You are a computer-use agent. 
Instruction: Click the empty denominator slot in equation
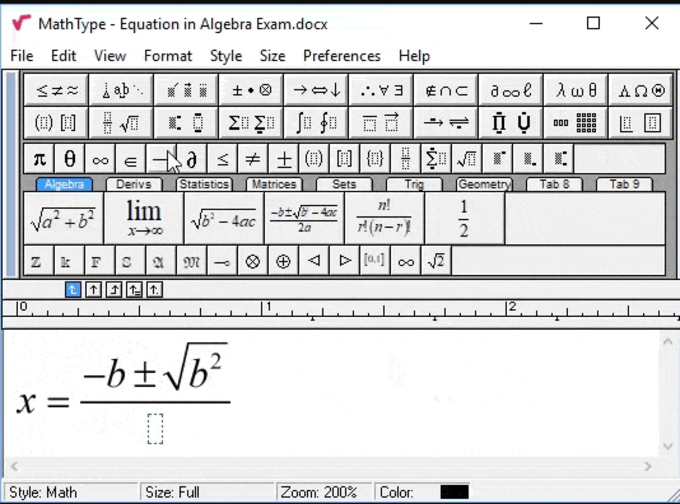pos(155,428)
